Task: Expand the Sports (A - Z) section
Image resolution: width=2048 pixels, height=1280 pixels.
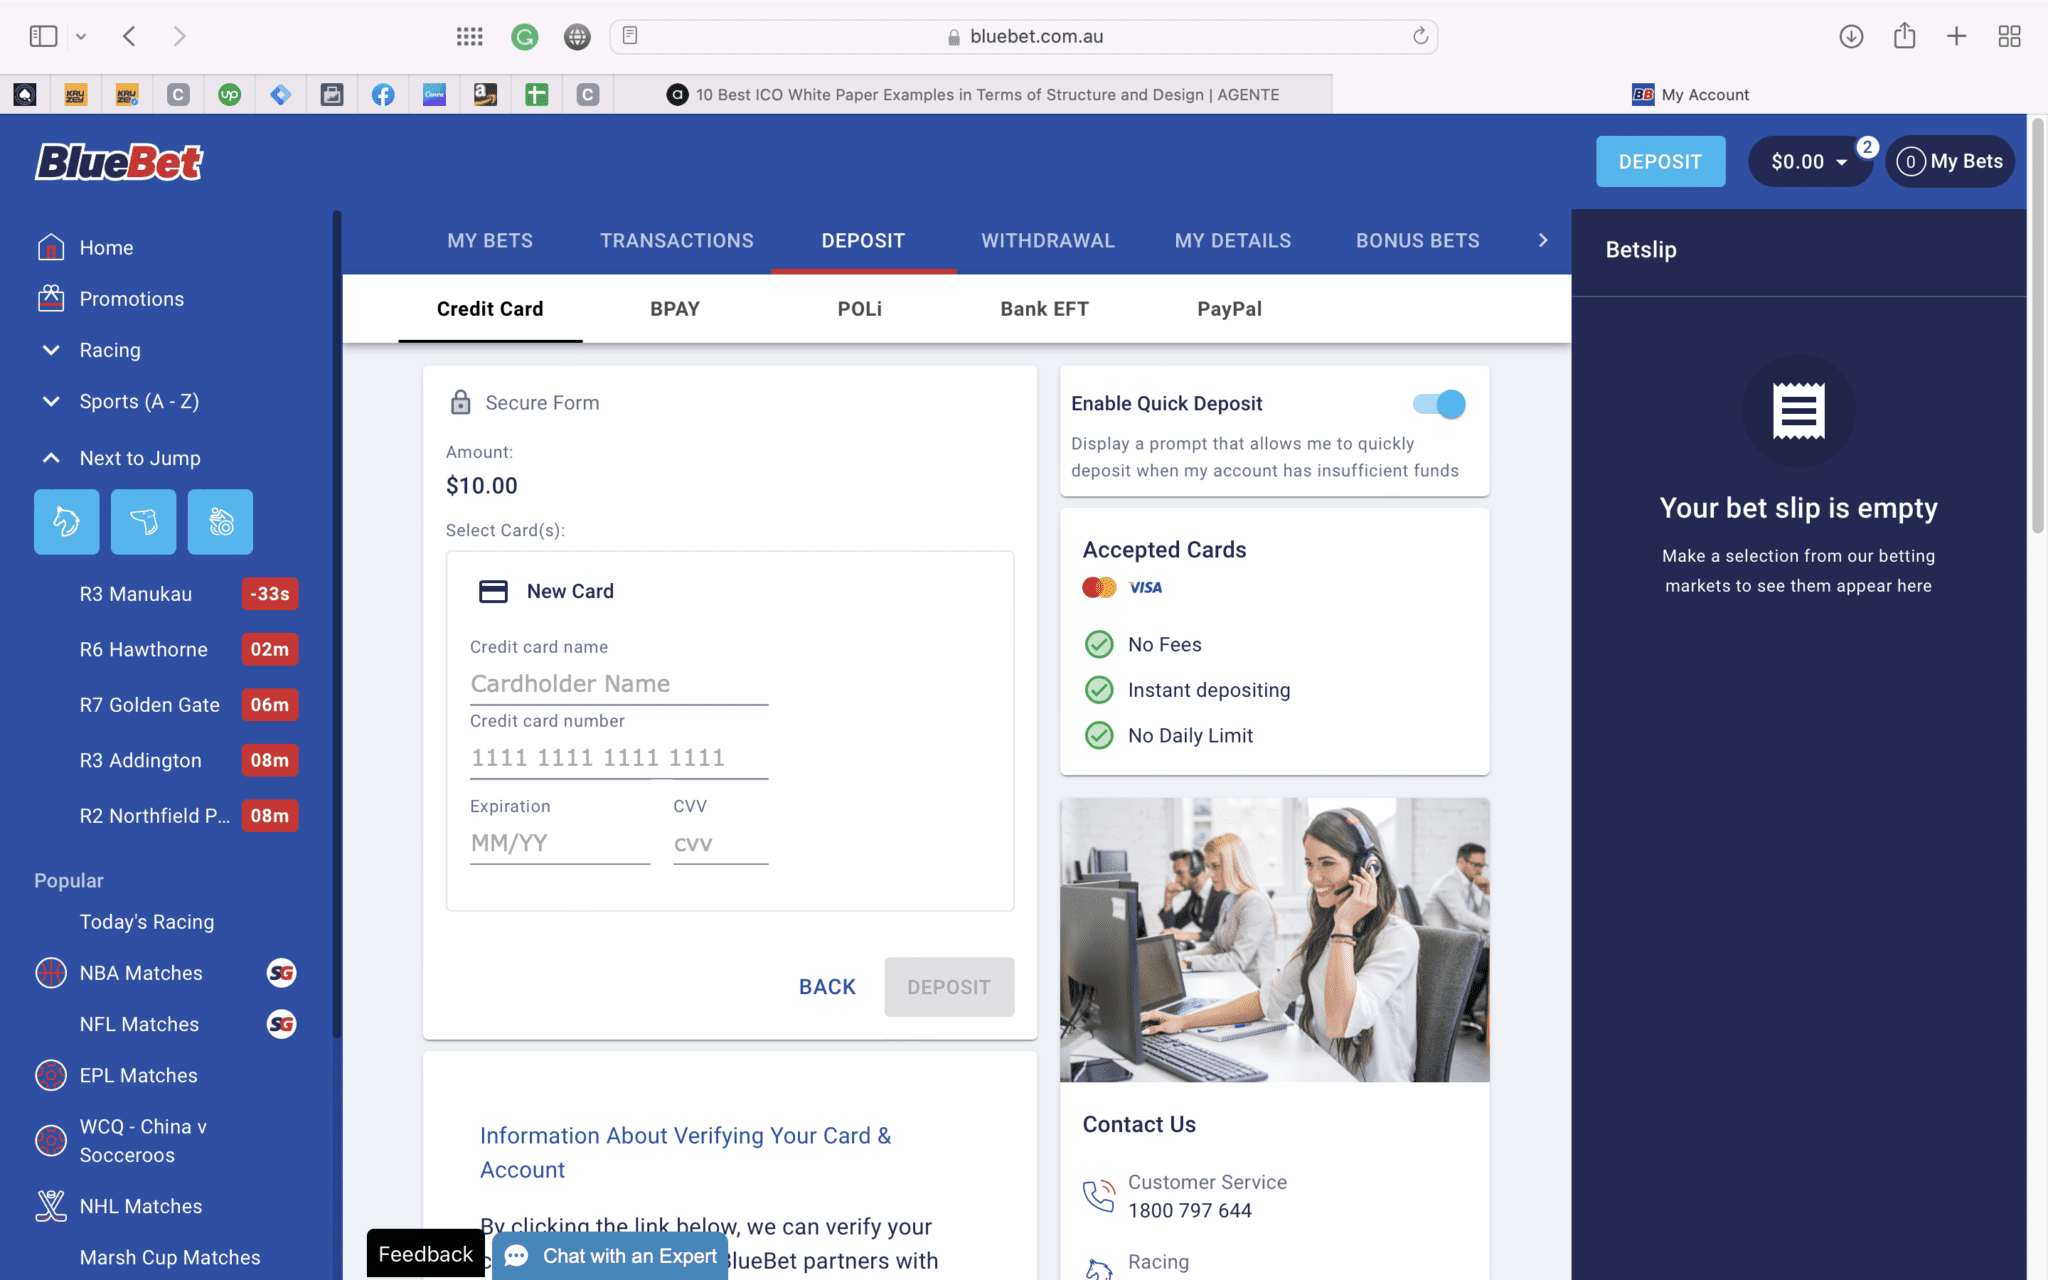Action: pyautogui.click(x=51, y=401)
